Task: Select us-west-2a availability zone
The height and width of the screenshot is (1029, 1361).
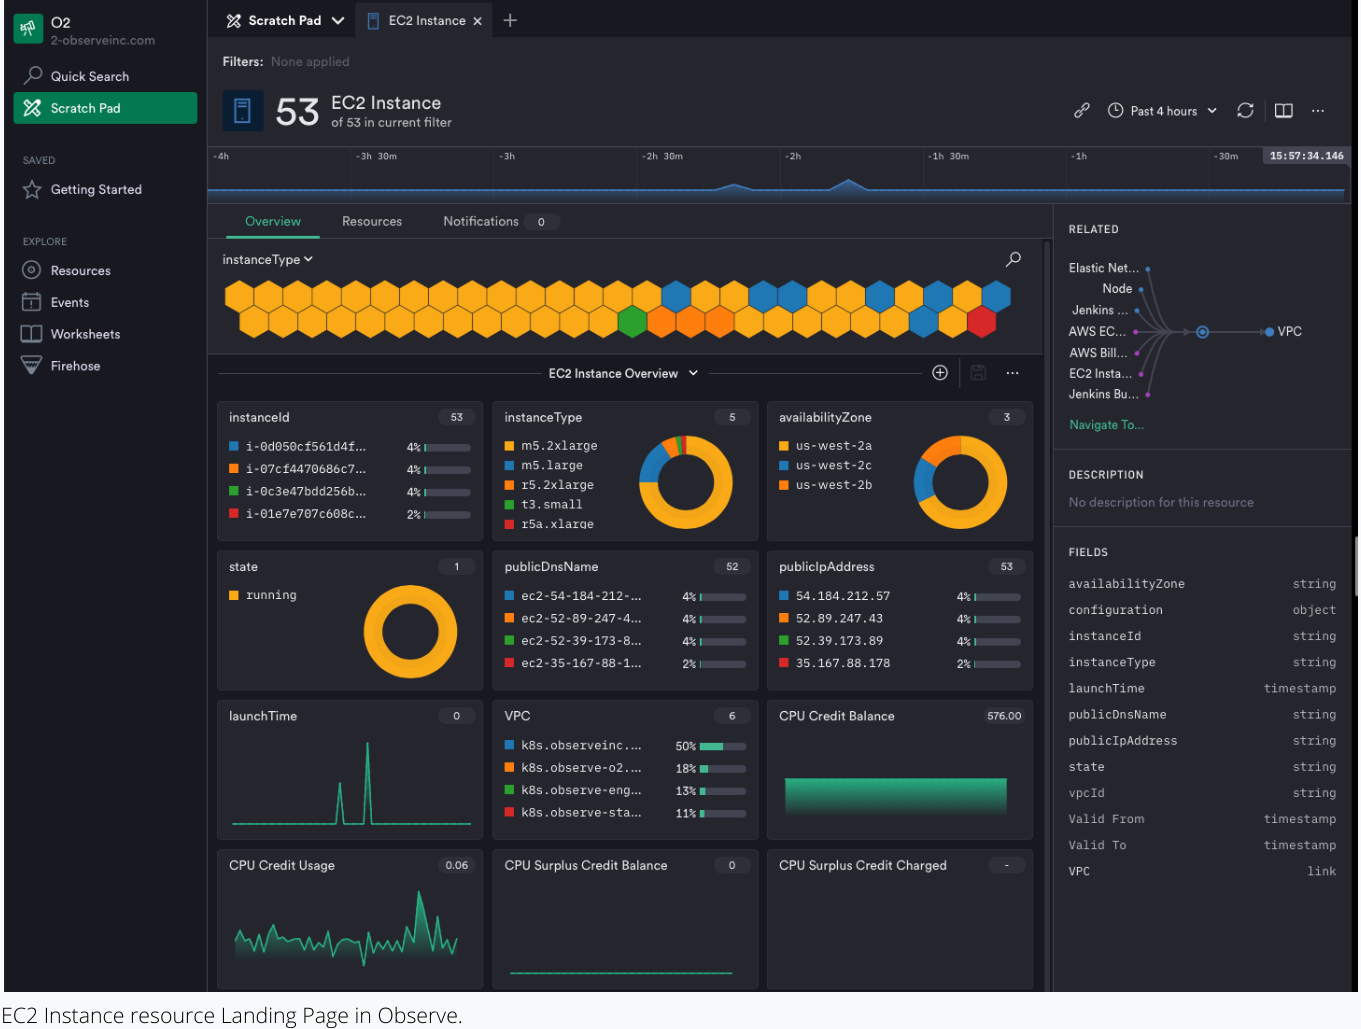Action: point(825,446)
